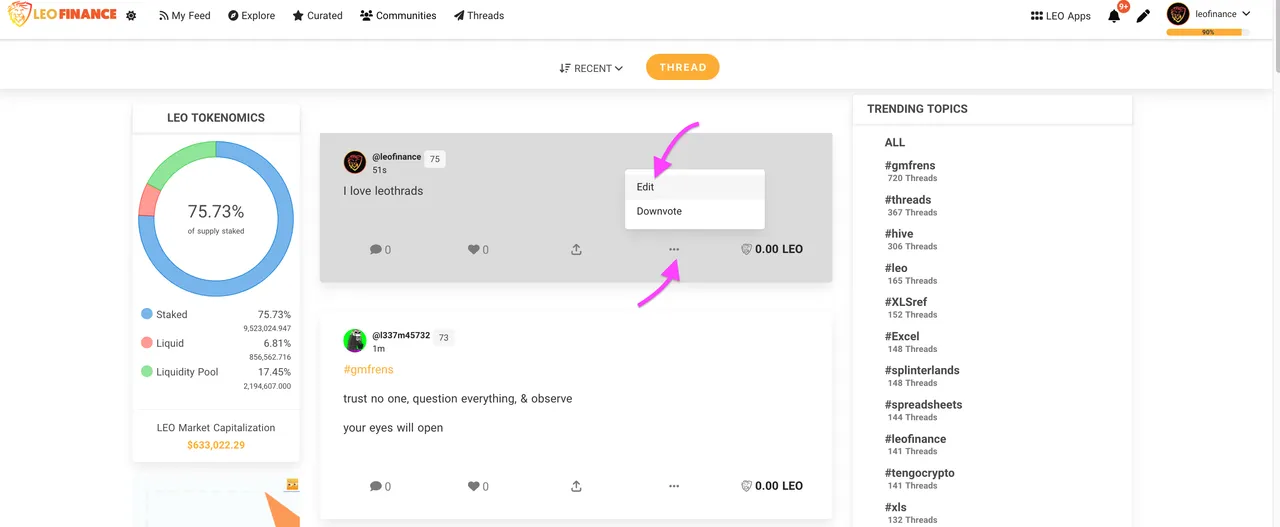
Task: Select Edit in the thread options menu
Action: tap(695, 187)
